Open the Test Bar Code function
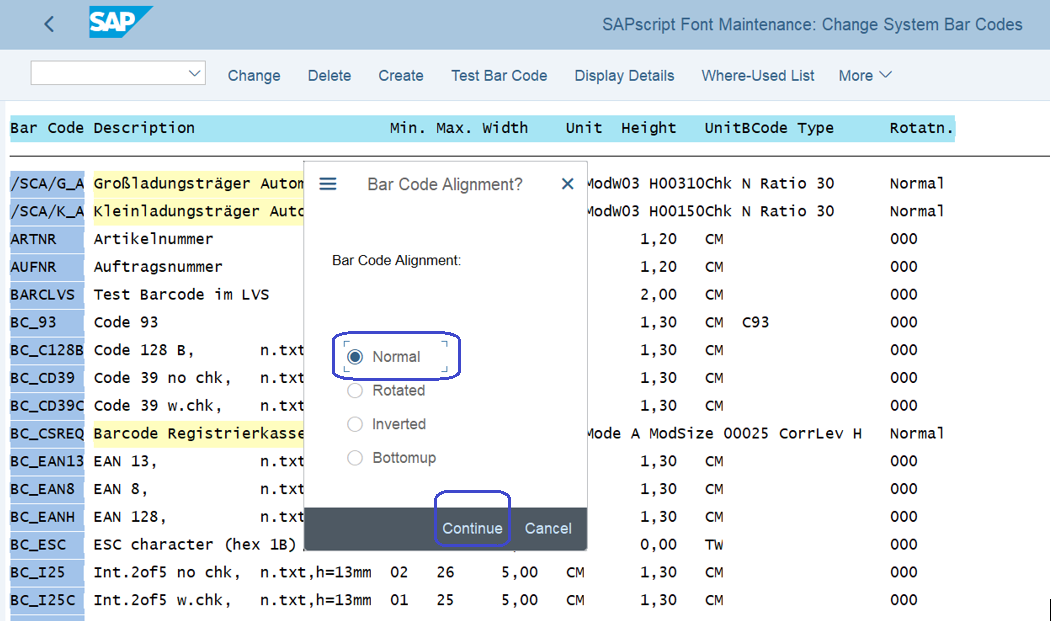 (x=499, y=75)
